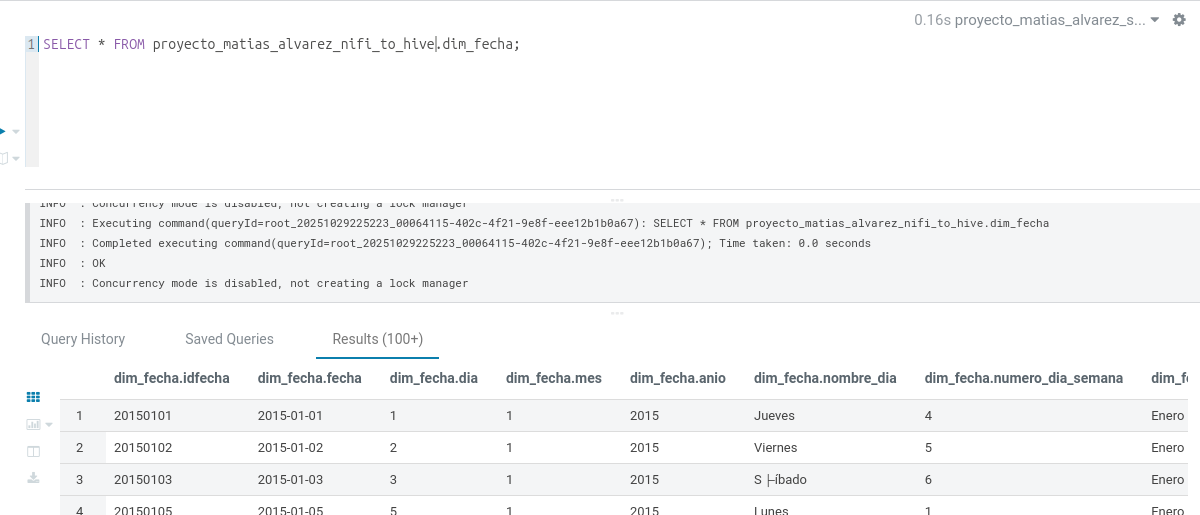Open the chart view bars icon
Viewport: 1200px width, 515px height.
tap(31, 425)
